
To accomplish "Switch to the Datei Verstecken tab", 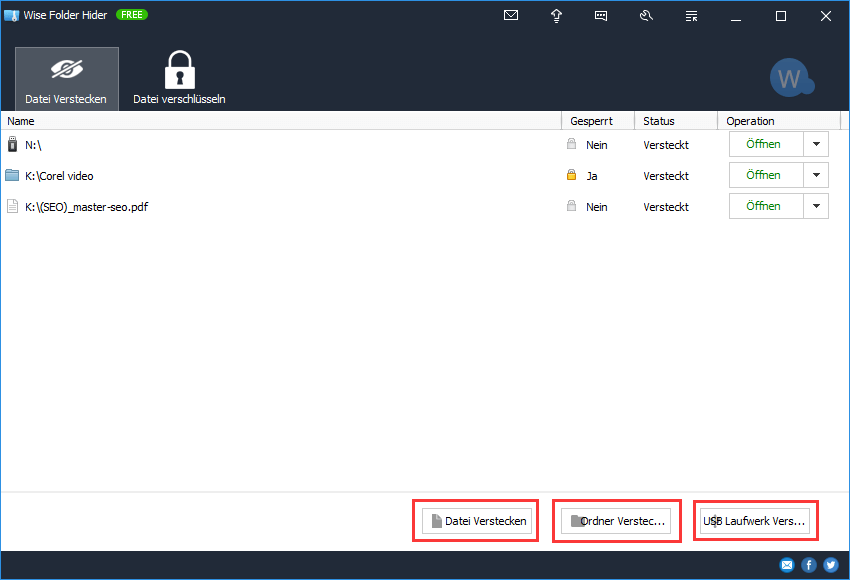I will (x=67, y=79).
